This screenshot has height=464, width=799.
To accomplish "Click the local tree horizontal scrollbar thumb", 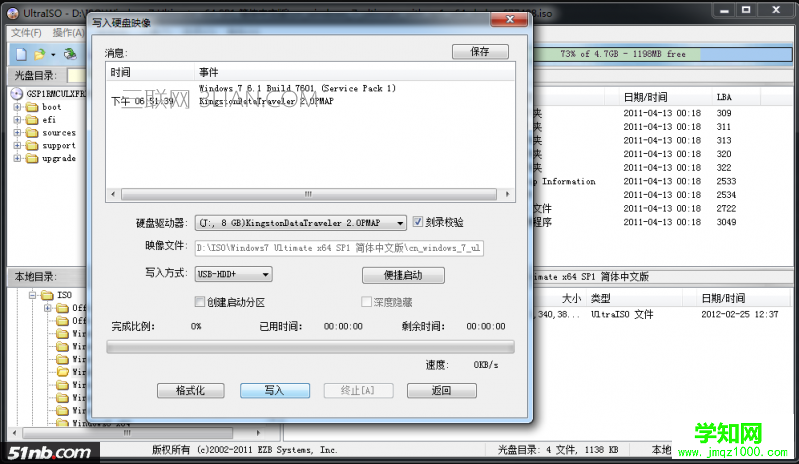I will pyautogui.click(x=127, y=433).
